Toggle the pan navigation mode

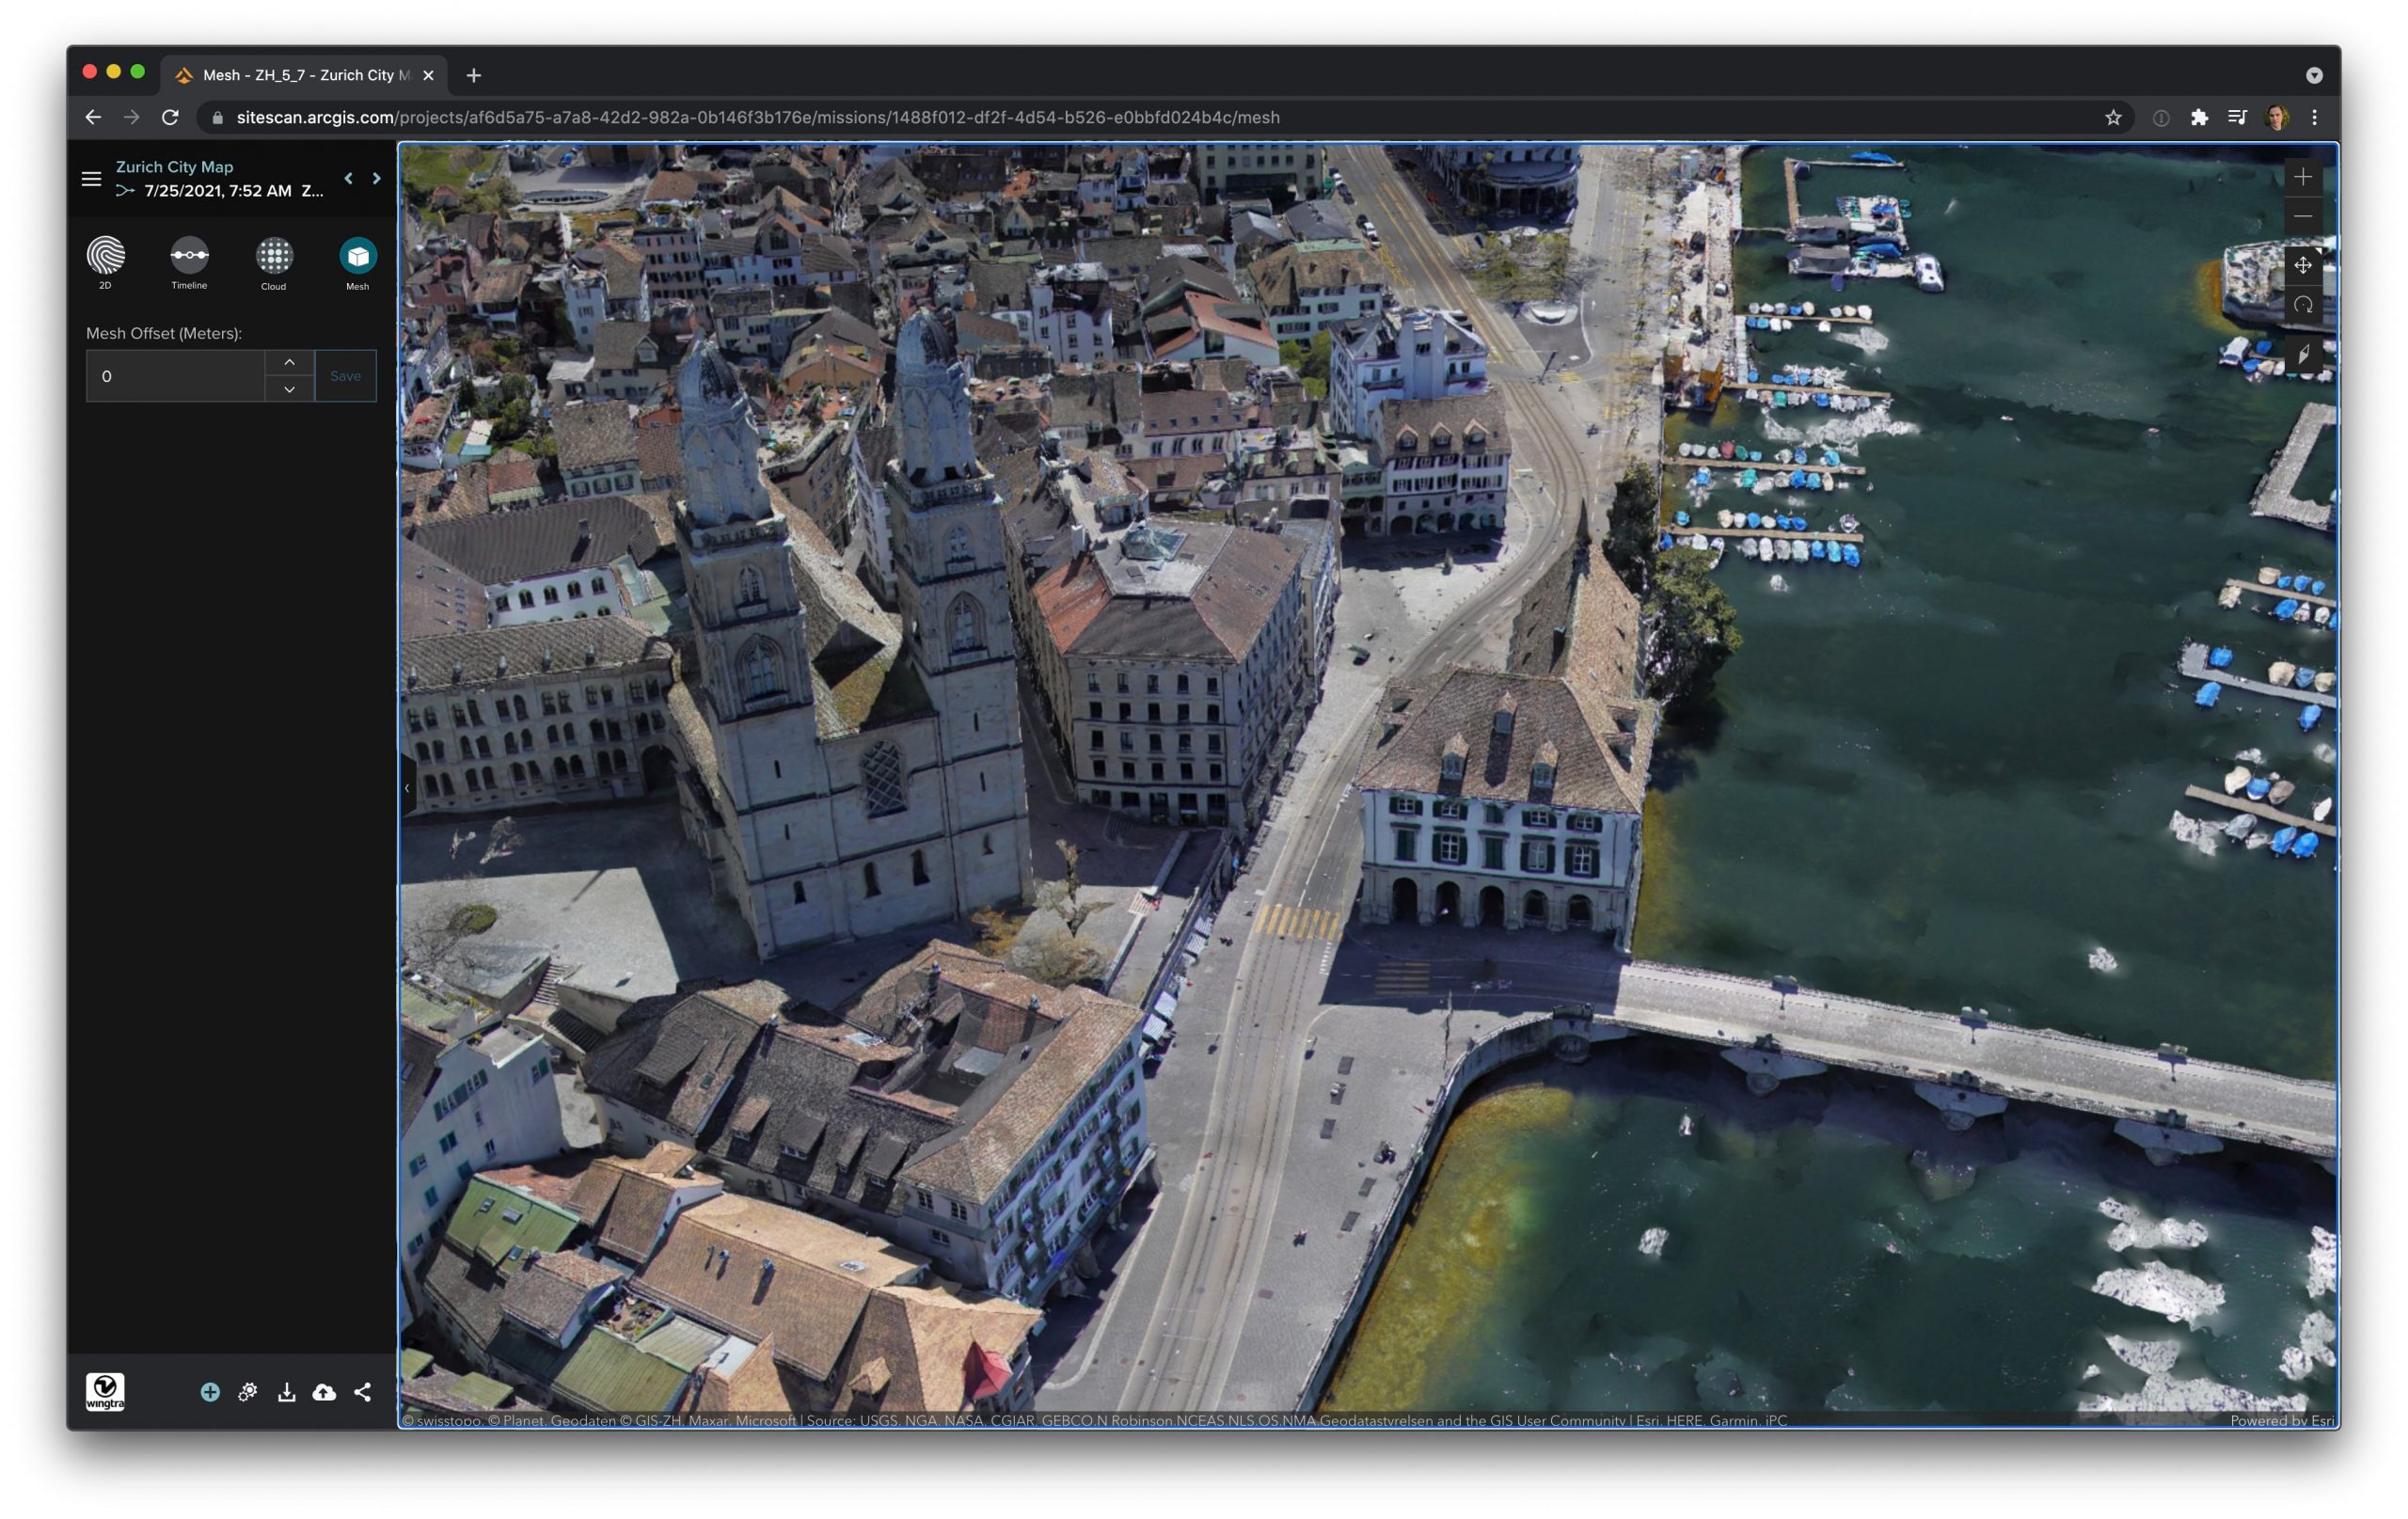[2303, 265]
